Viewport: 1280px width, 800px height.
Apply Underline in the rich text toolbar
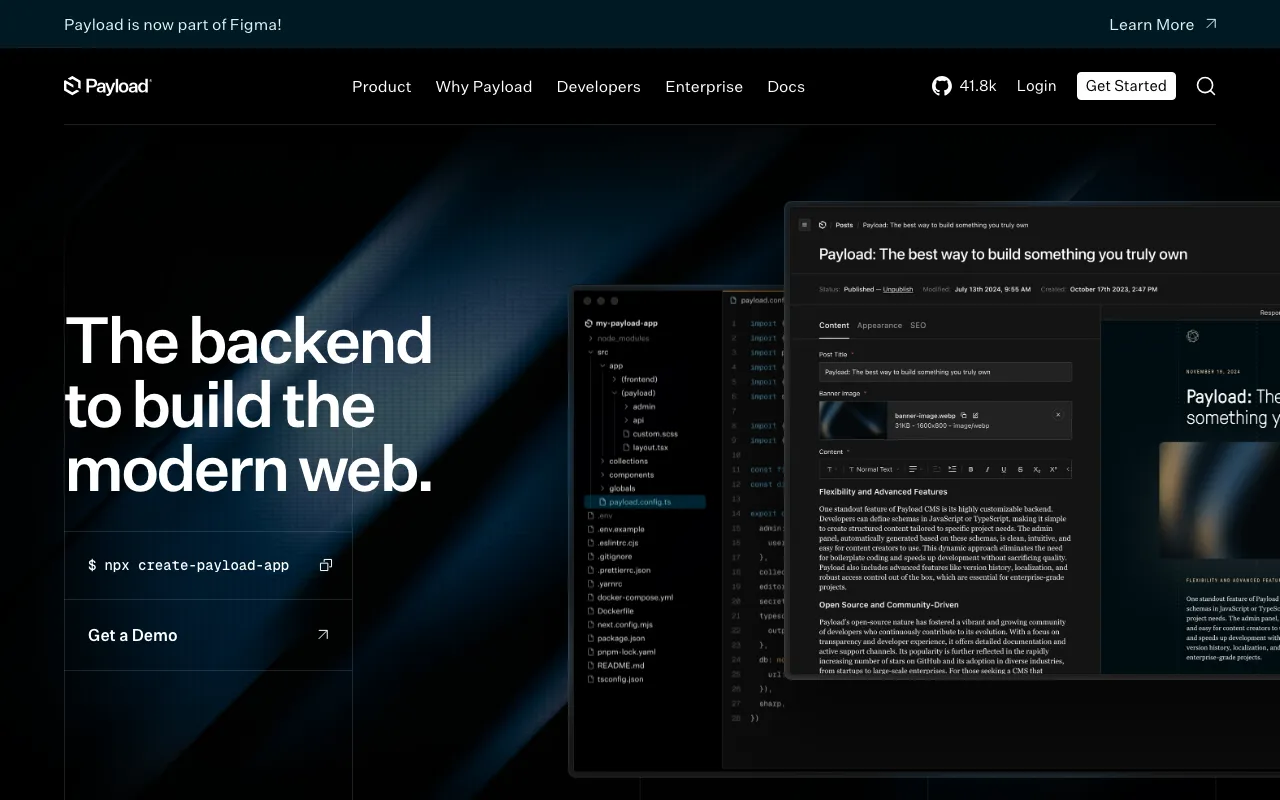[x=1004, y=469]
